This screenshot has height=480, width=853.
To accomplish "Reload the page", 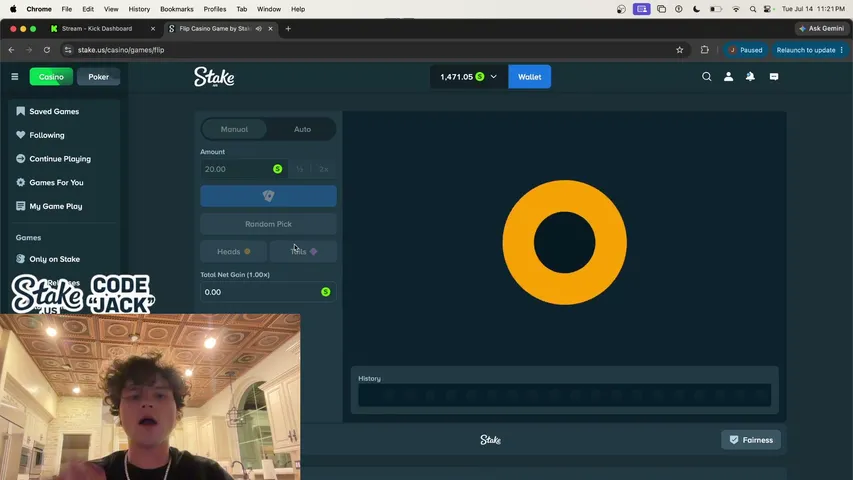I will click(47, 50).
